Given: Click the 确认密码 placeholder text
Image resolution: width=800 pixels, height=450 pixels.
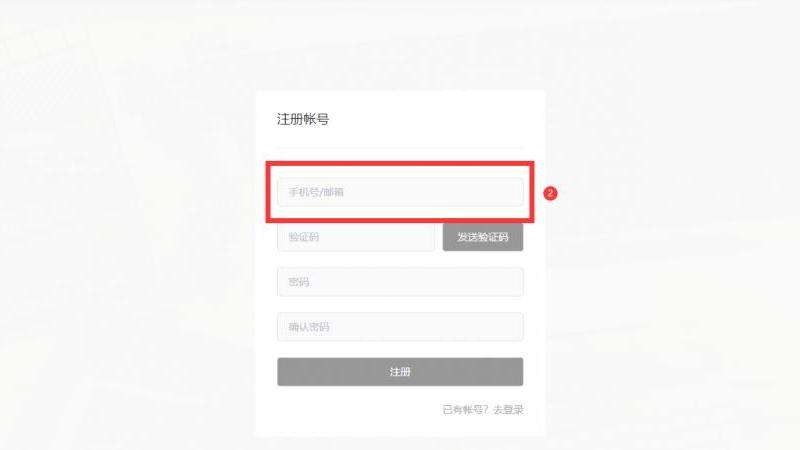Looking at the screenshot, I should (309, 327).
